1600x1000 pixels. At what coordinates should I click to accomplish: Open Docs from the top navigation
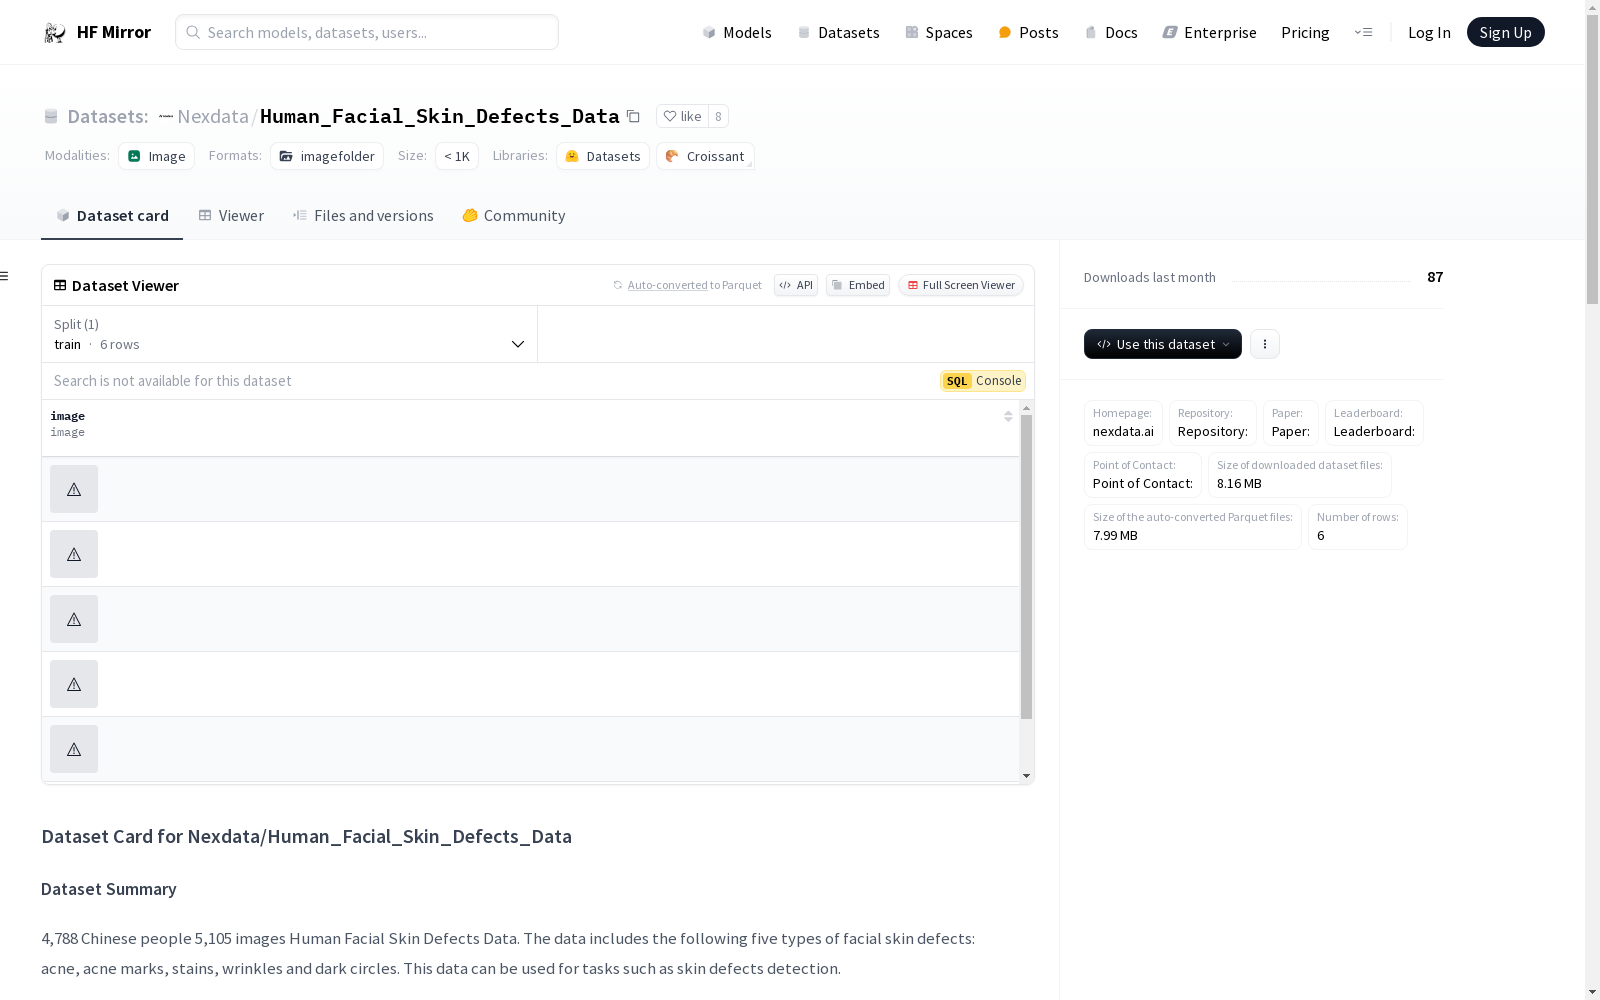[x=1111, y=32]
